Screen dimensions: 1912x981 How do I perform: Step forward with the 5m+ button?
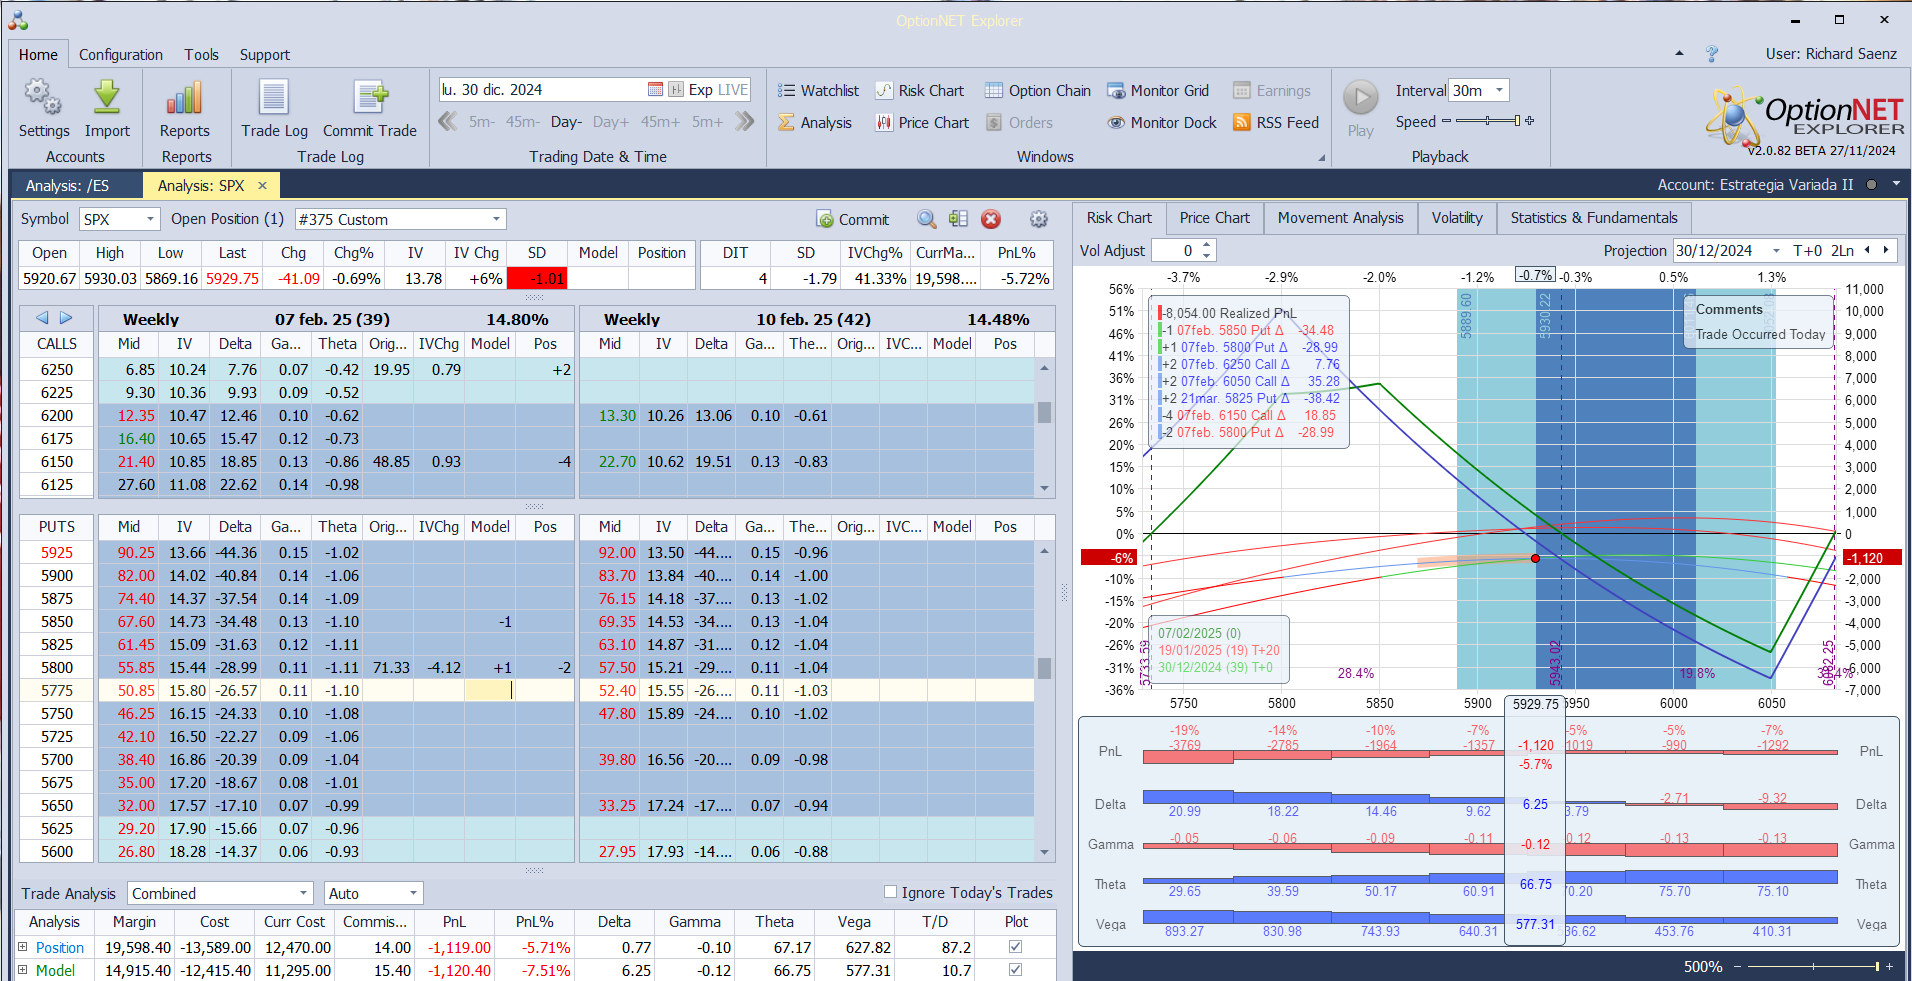(707, 122)
